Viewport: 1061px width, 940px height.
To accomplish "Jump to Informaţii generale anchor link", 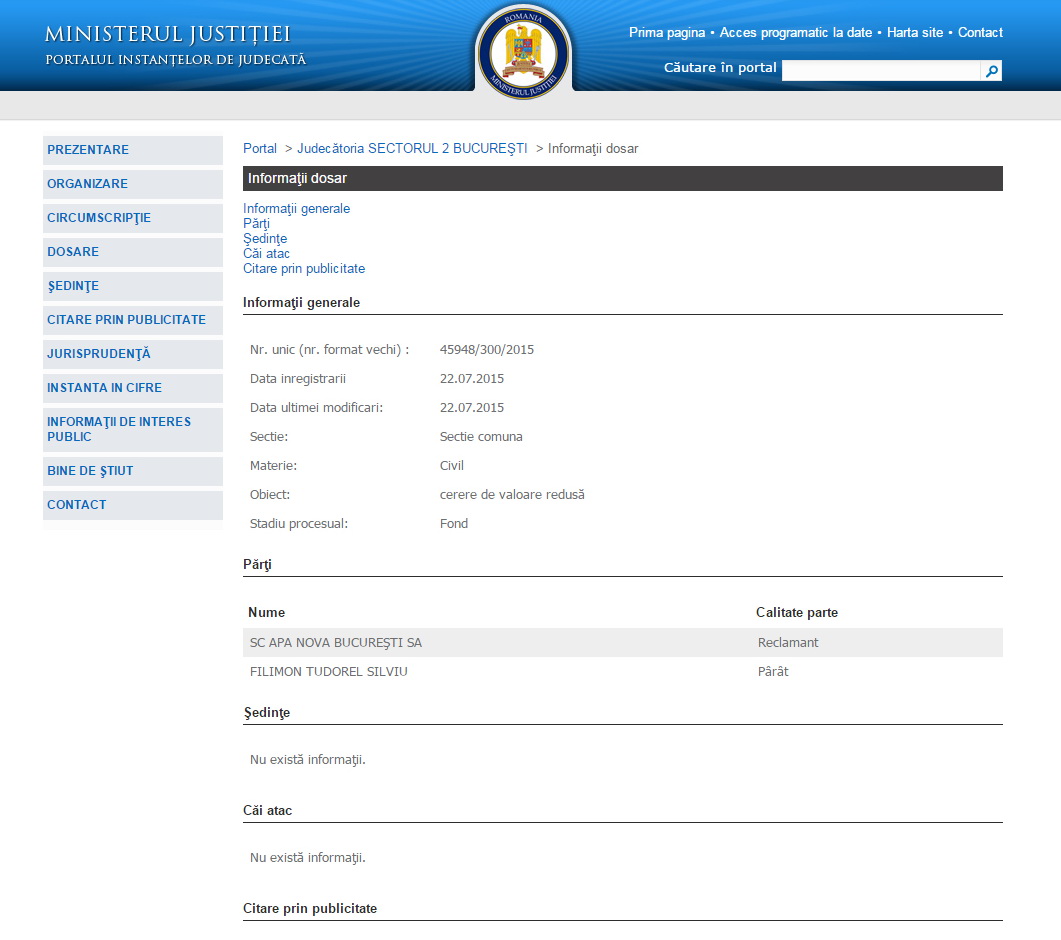I will pyautogui.click(x=296, y=209).
